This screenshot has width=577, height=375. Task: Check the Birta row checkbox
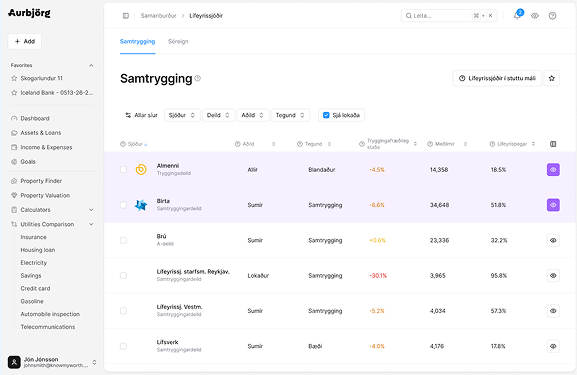pyautogui.click(x=123, y=205)
